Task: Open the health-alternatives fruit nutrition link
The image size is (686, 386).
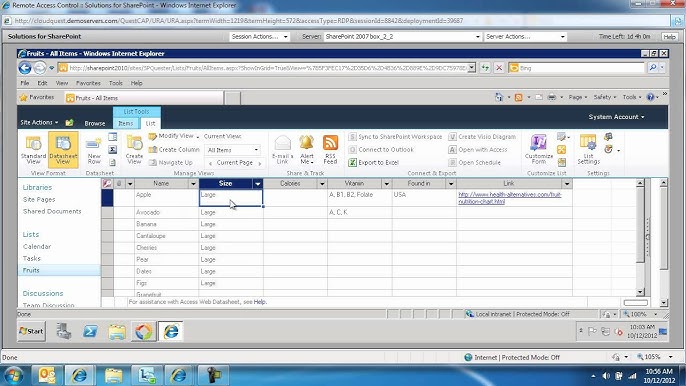Action: click(510, 198)
